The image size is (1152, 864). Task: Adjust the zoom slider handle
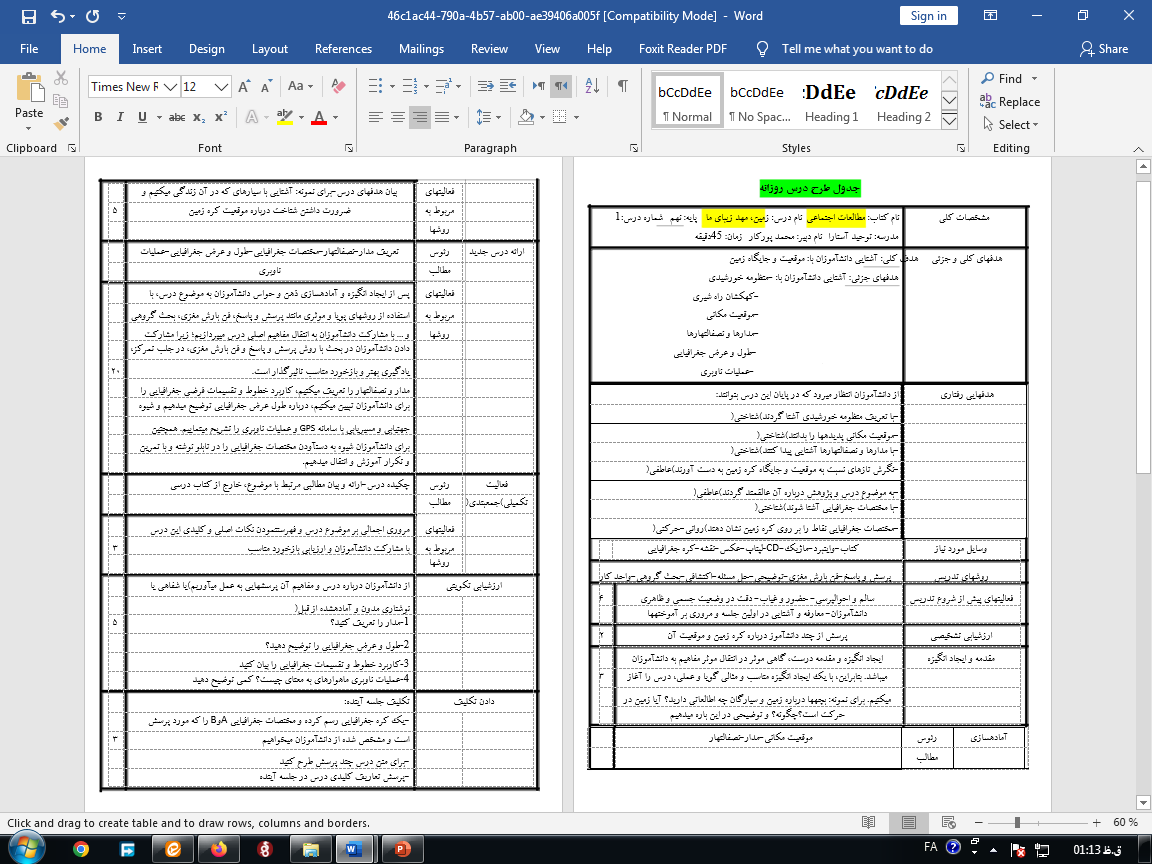pyautogui.click(x=1018, y=822)
